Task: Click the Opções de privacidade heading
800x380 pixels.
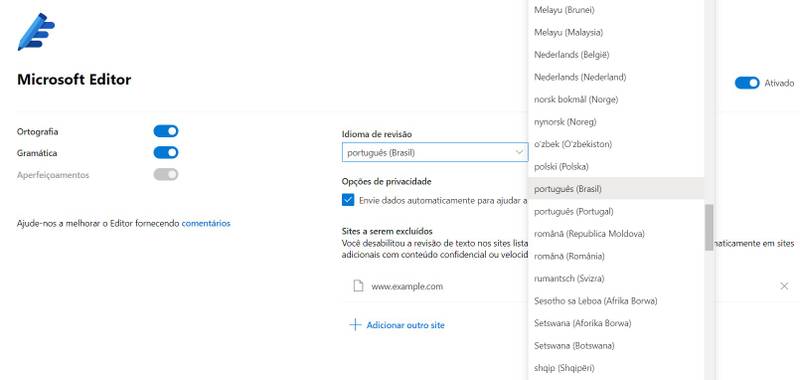Action: (387, 181)
